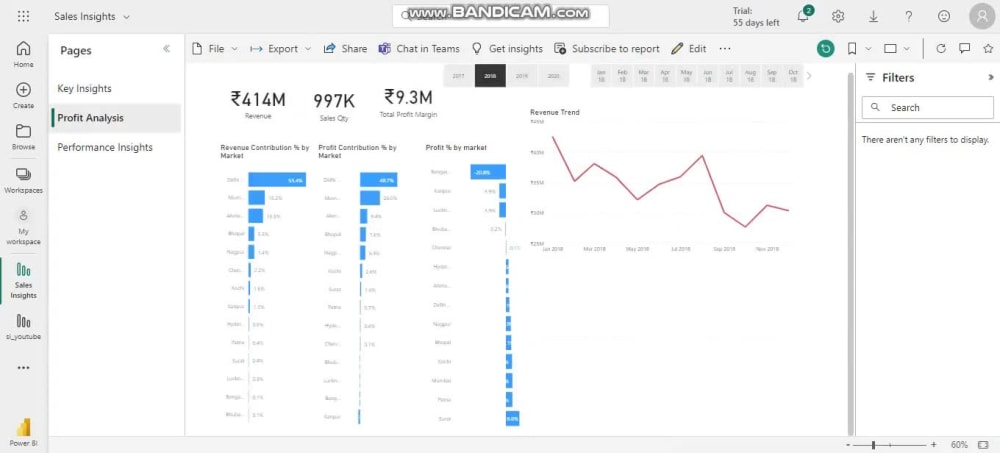The image size is (1000, 453).
Task: Select the Aug 18 month slicer
Action: [751, 76]
